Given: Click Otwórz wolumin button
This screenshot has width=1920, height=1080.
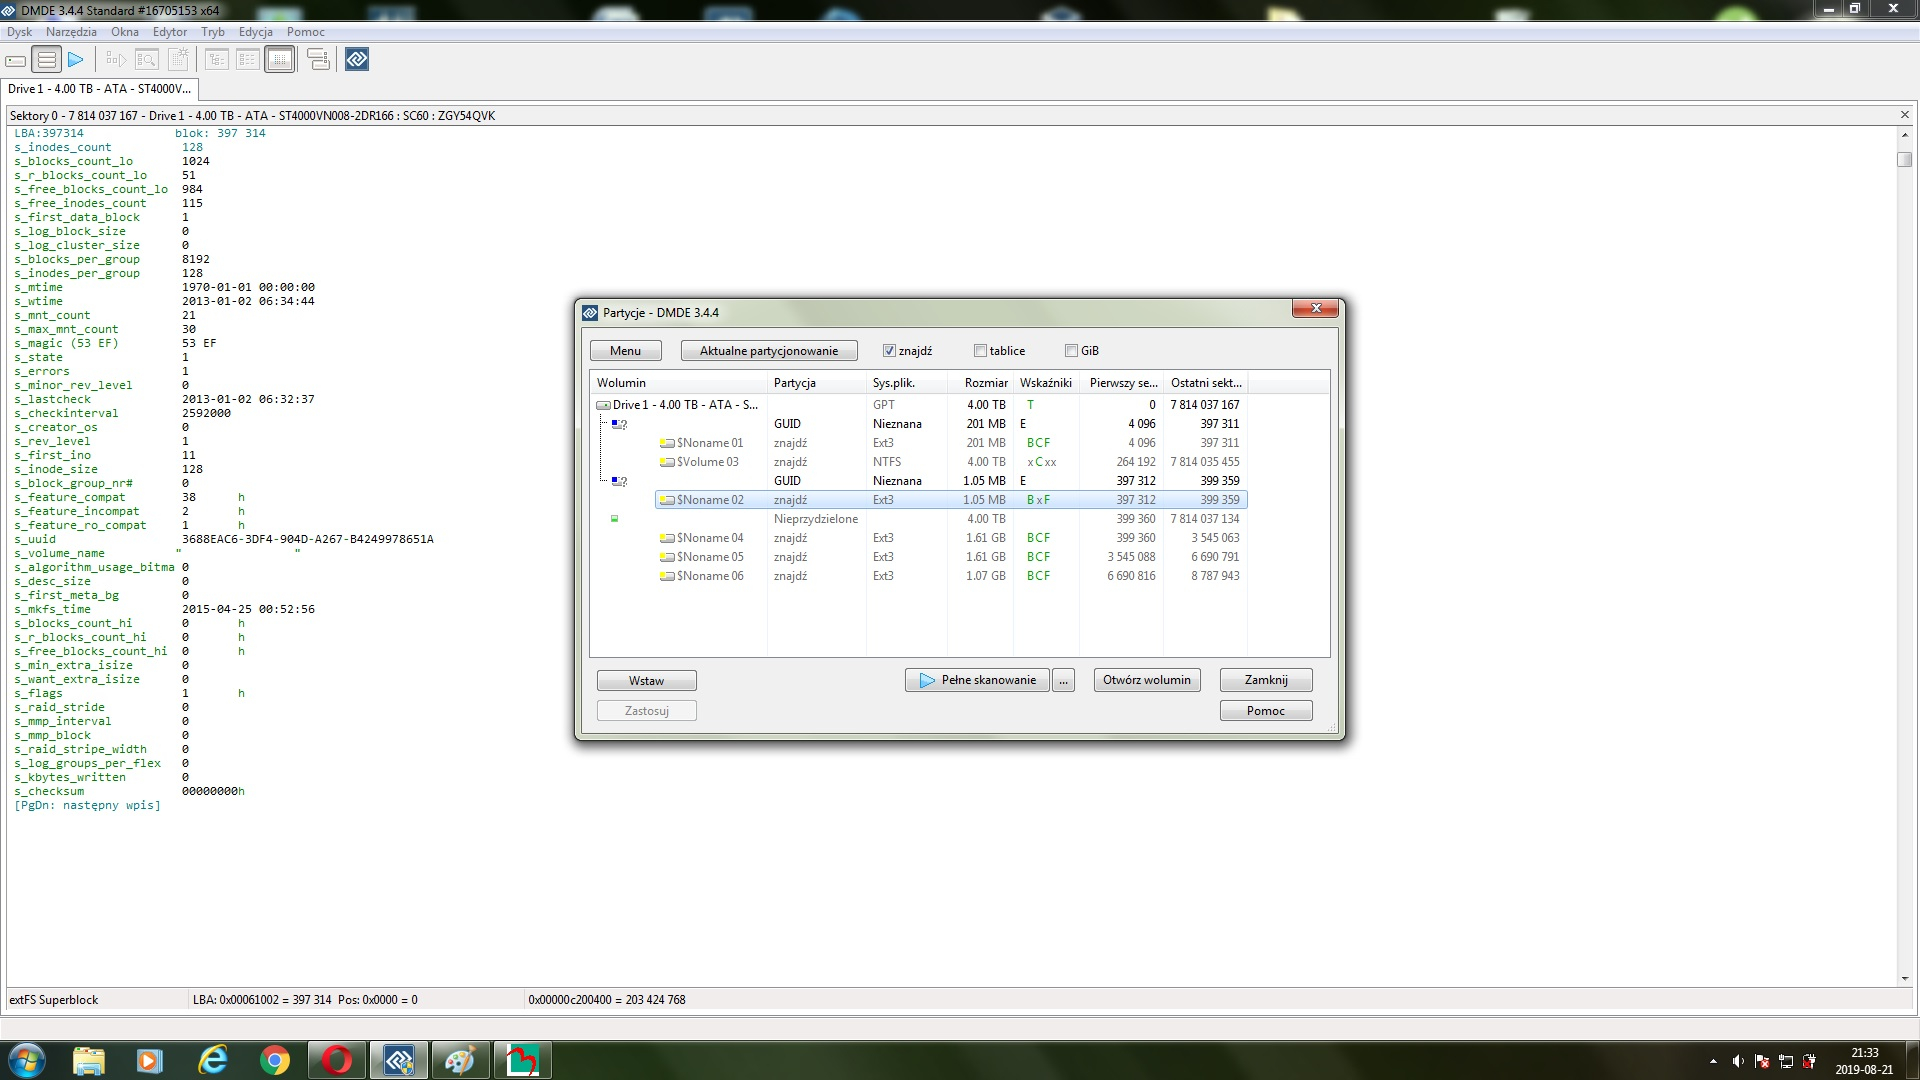Looking at the screenshot, I should [x=1147, y=680].
